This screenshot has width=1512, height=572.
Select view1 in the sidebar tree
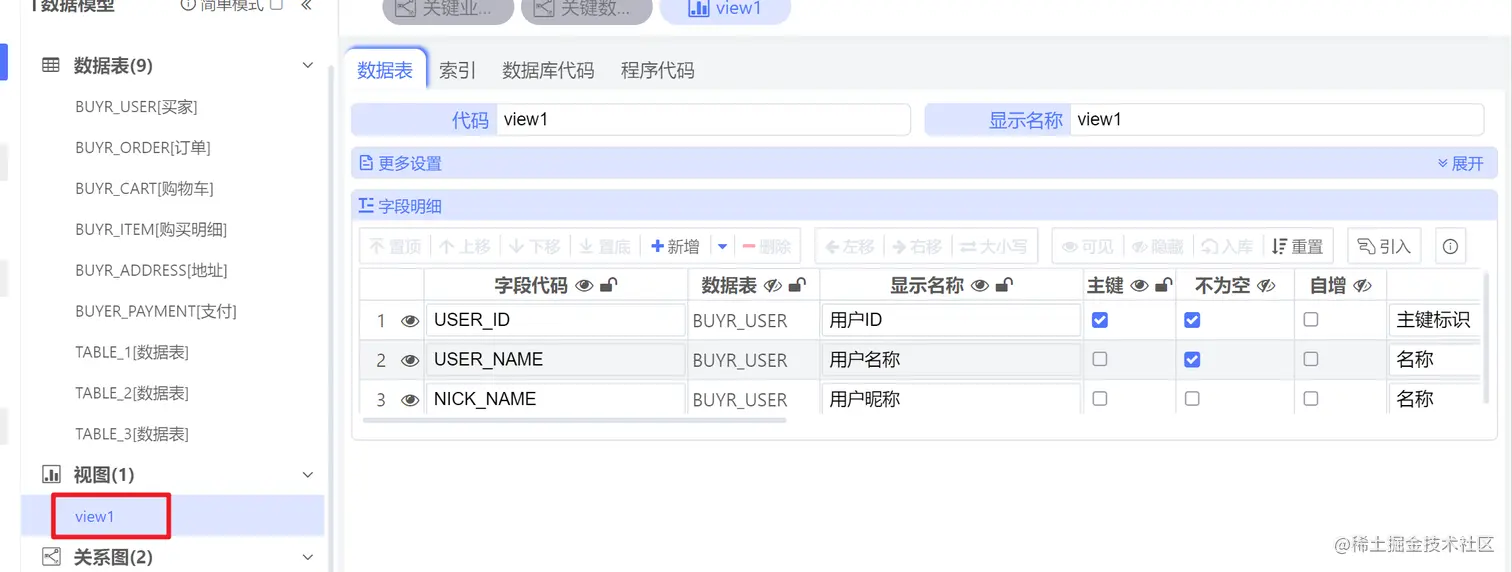pos(95,516)
